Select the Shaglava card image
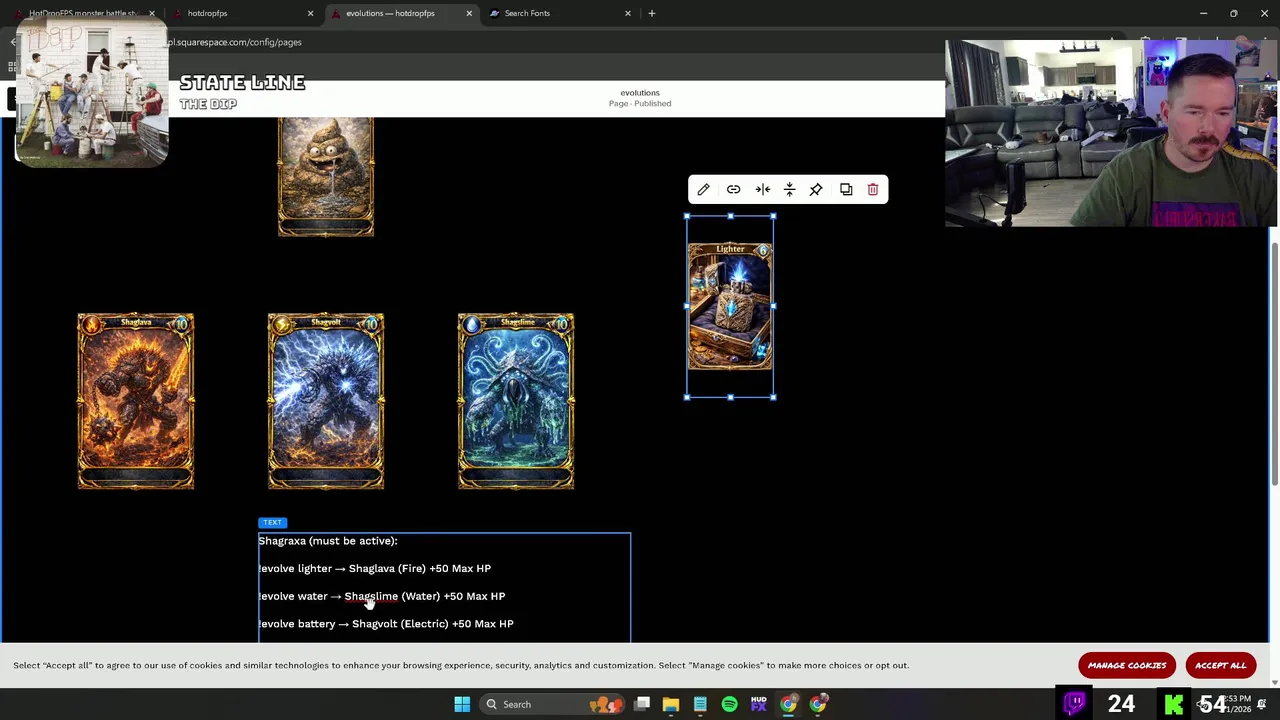Viewport: 1280px width, 720px height. pyautogui.click(x=136, y=401)
